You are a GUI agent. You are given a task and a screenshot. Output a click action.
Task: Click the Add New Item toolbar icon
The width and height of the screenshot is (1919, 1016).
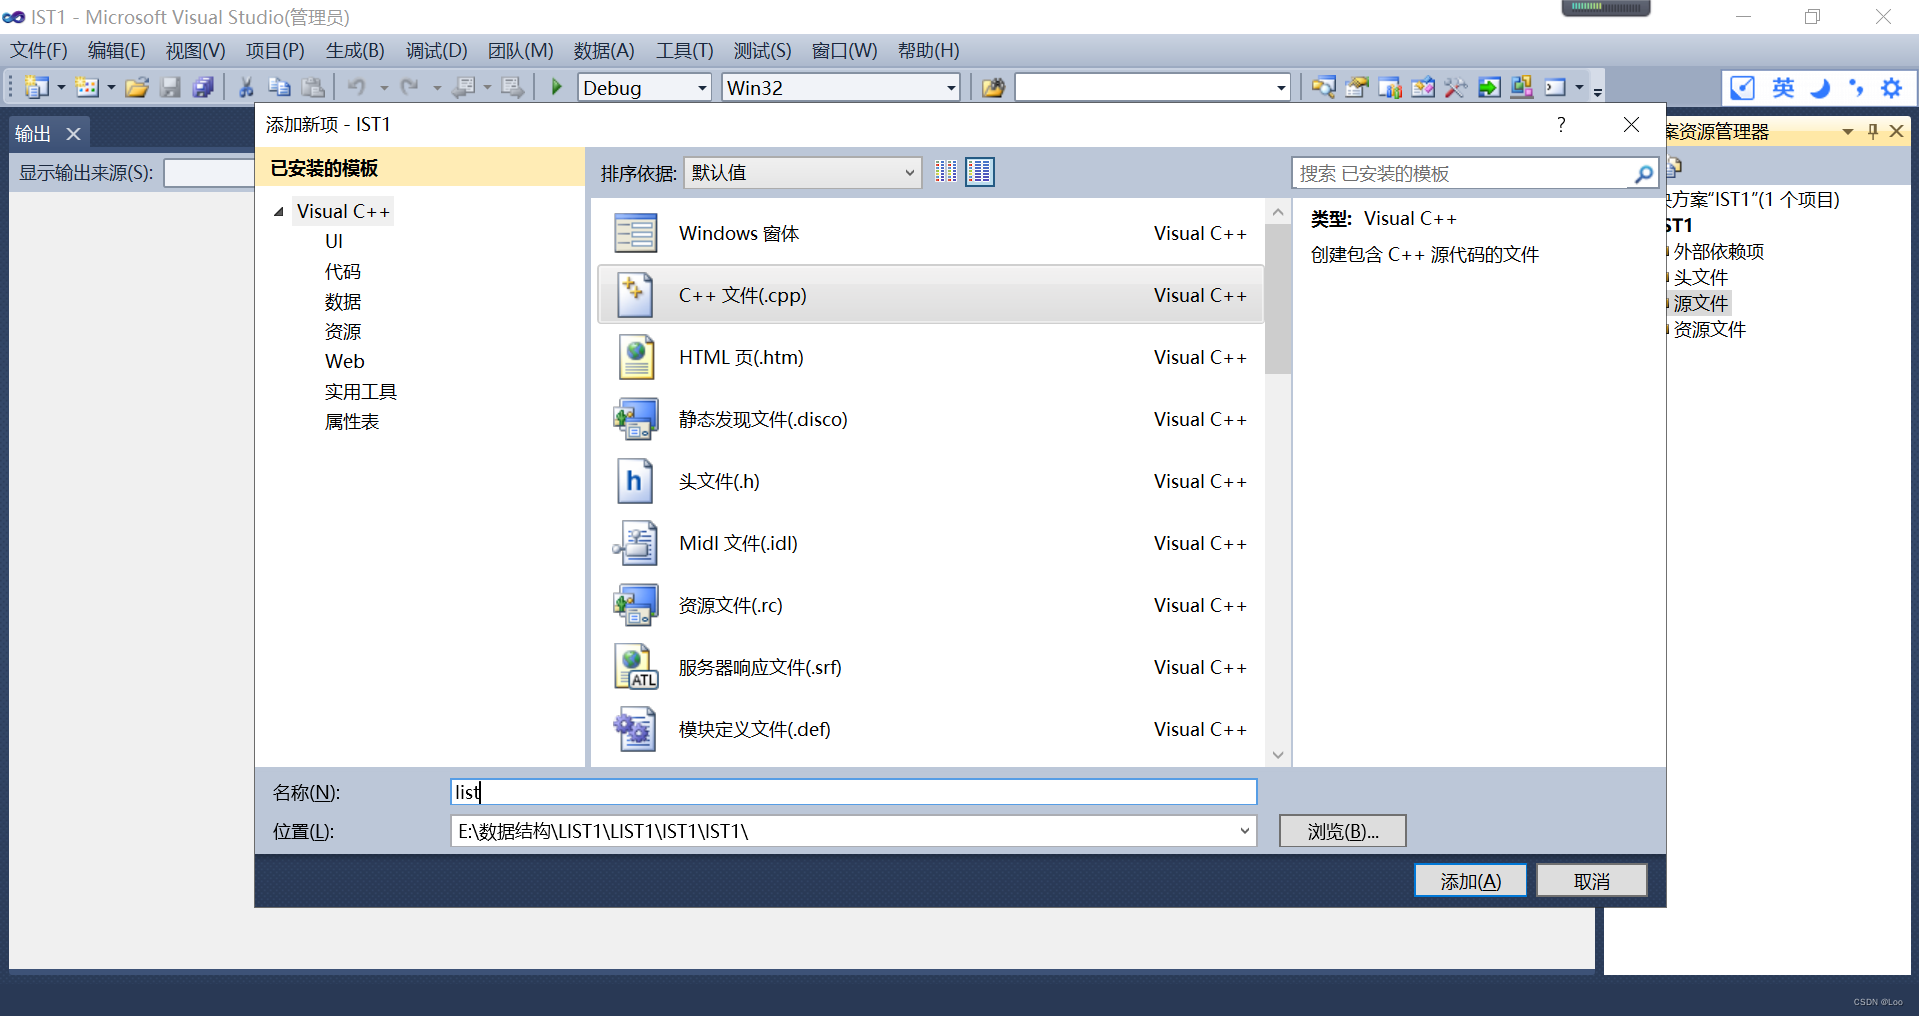87,88
